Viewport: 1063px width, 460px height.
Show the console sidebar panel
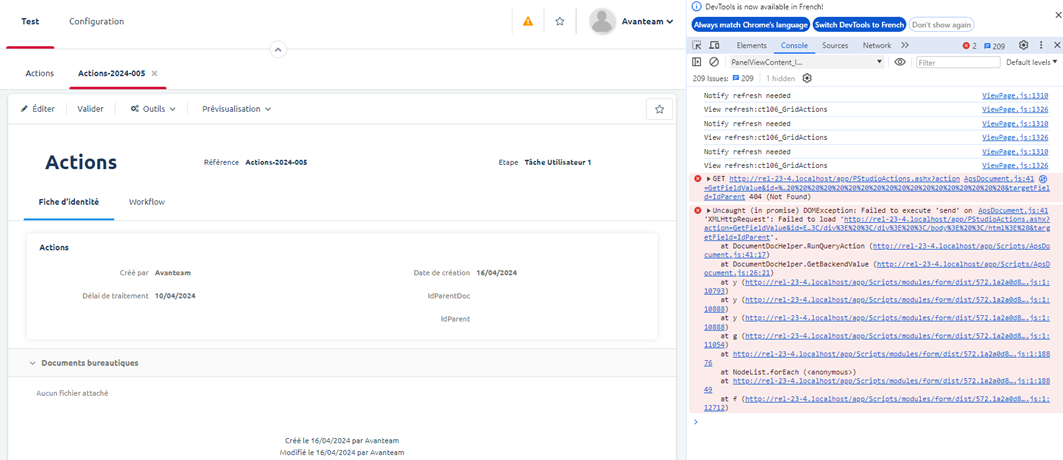(x=697, y=62)
